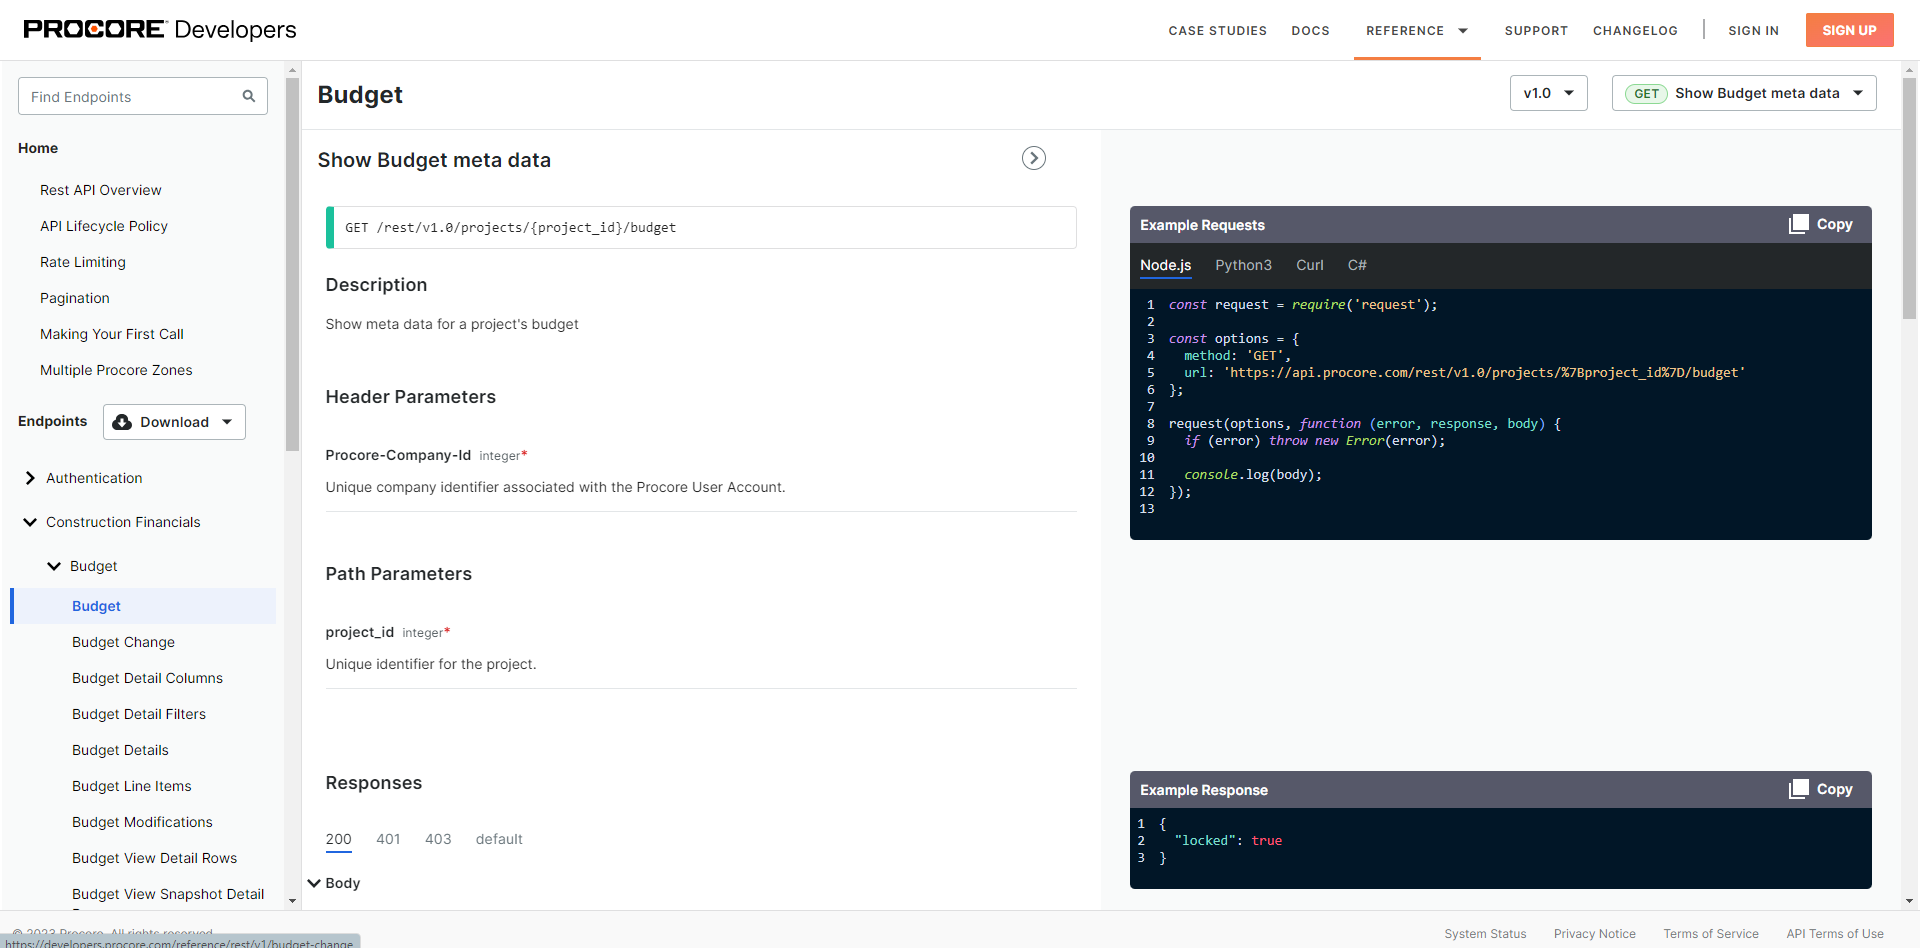The width and height of the screenshot is (1920, 948).
Task: Open the Rate Limiting page
Action: [x=83, y=262]
